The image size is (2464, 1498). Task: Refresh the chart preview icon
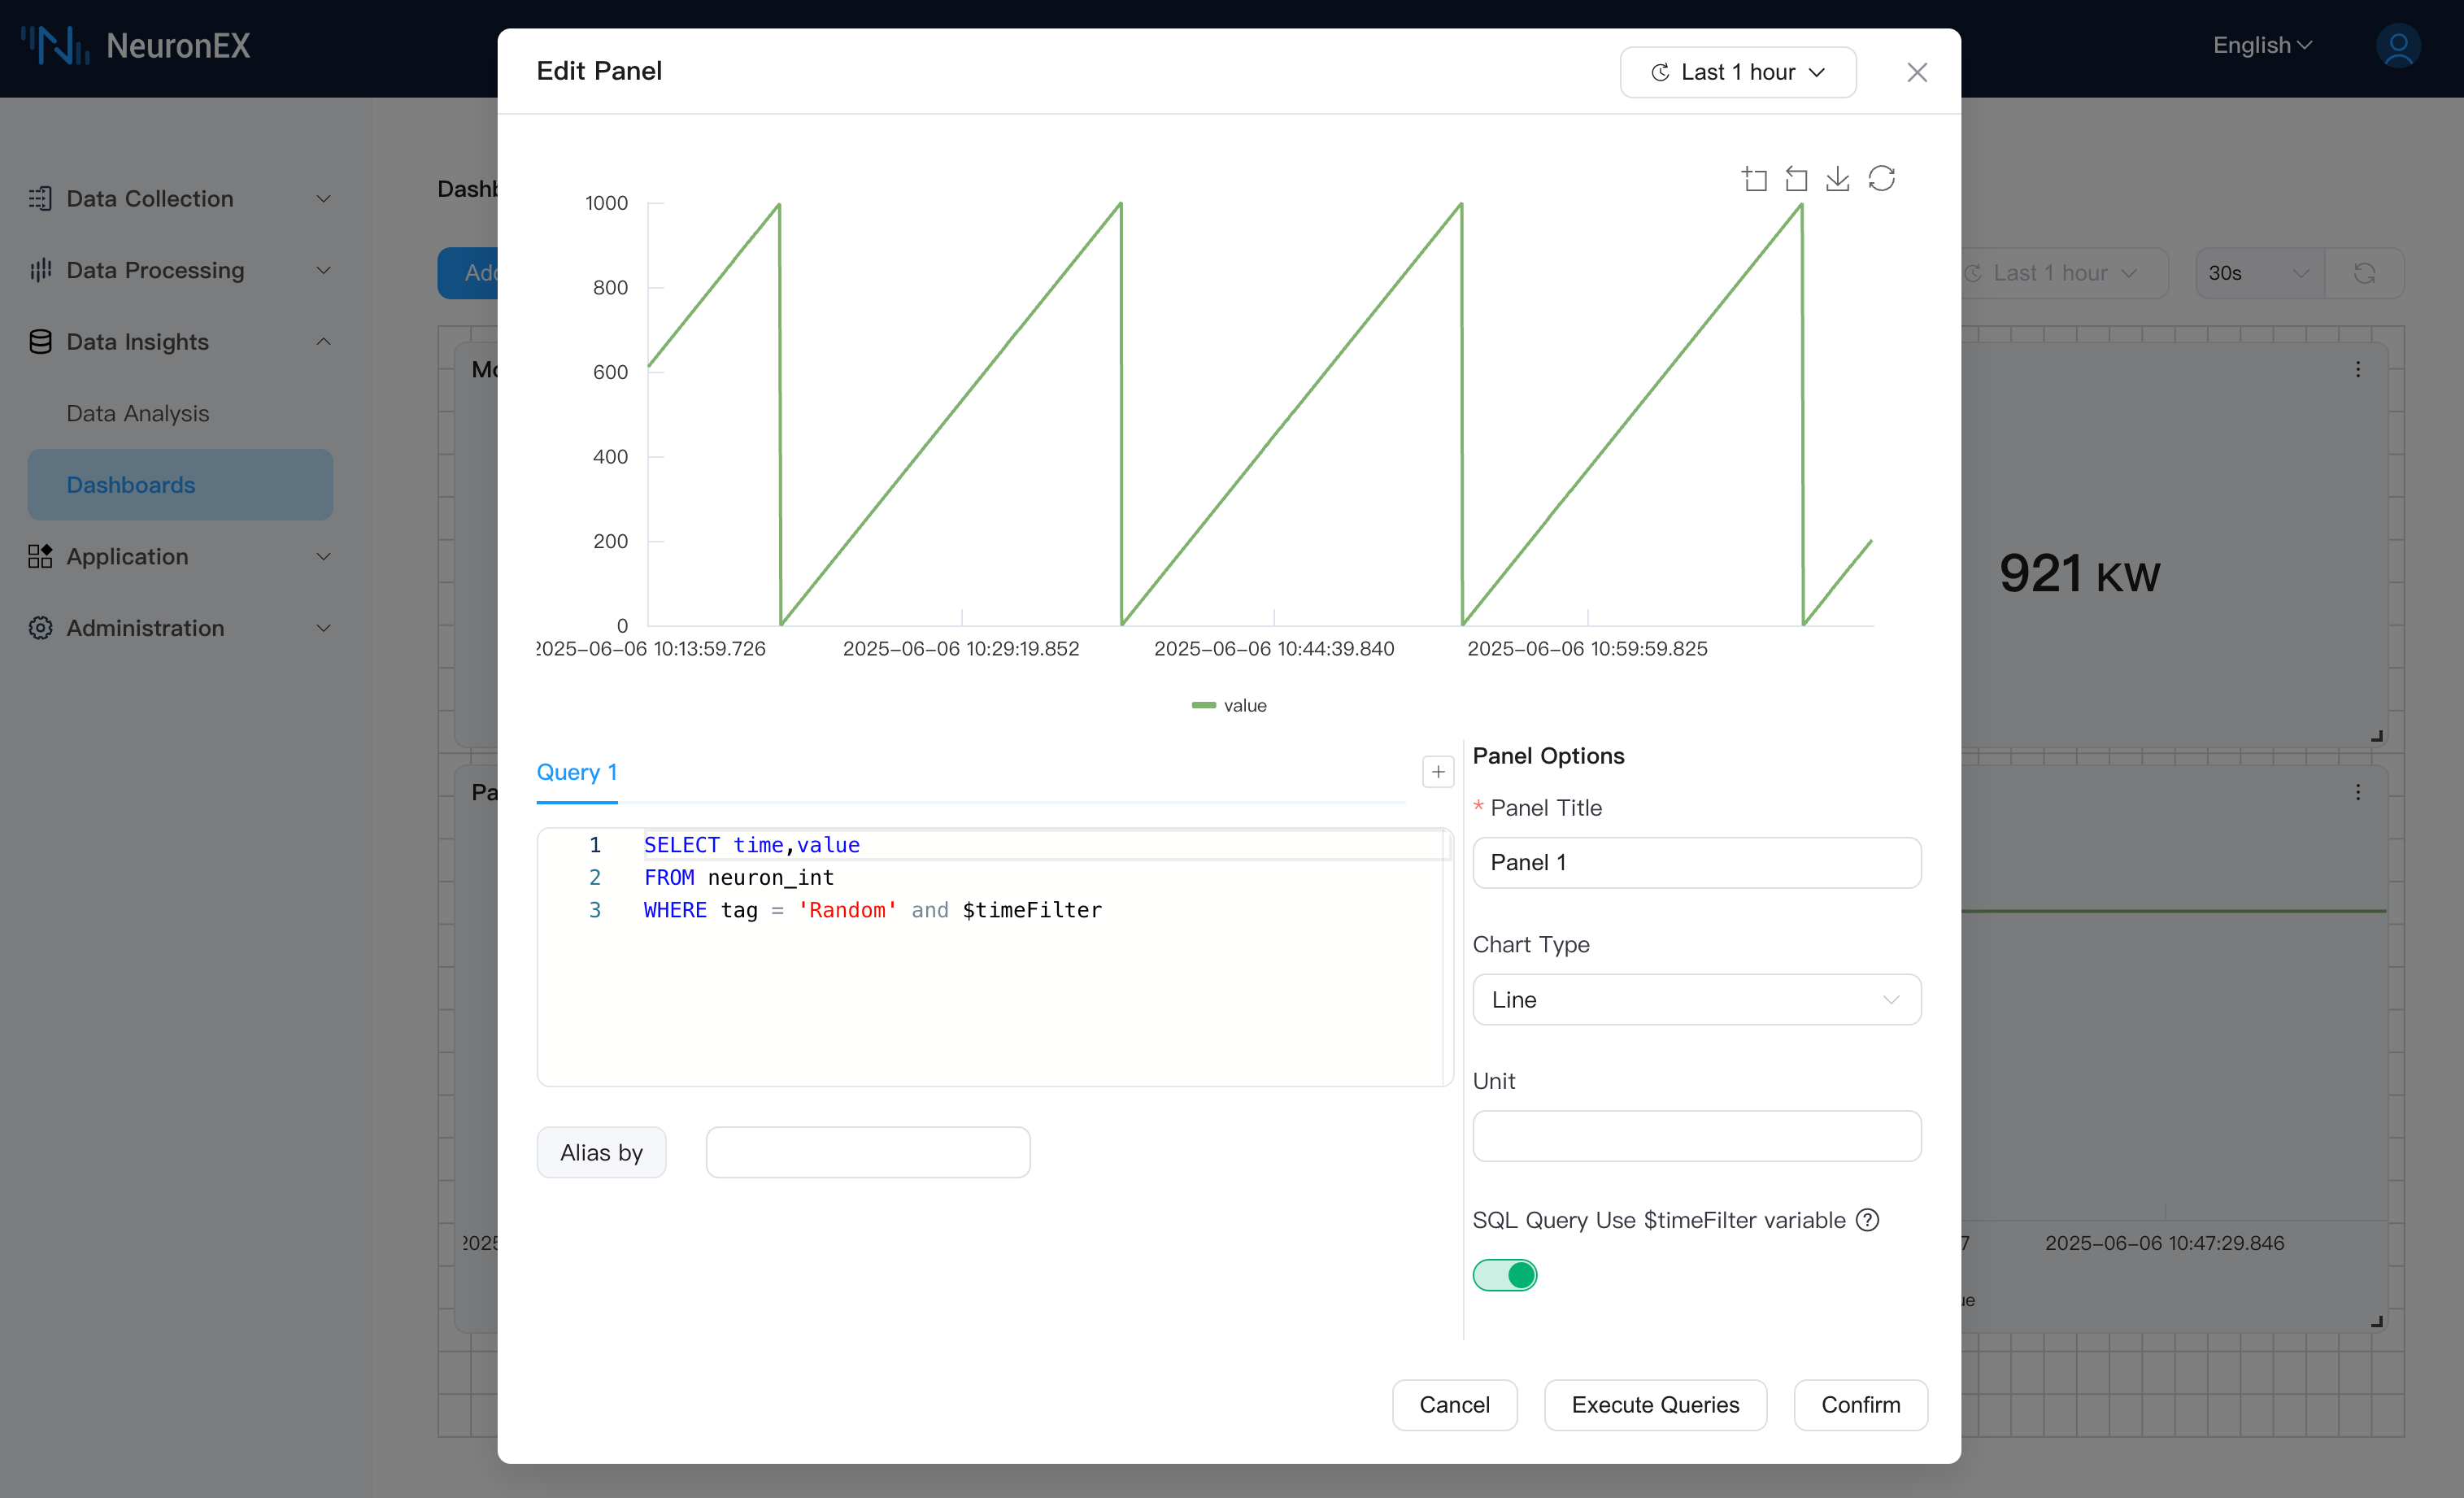click(x=1881, y=179)
